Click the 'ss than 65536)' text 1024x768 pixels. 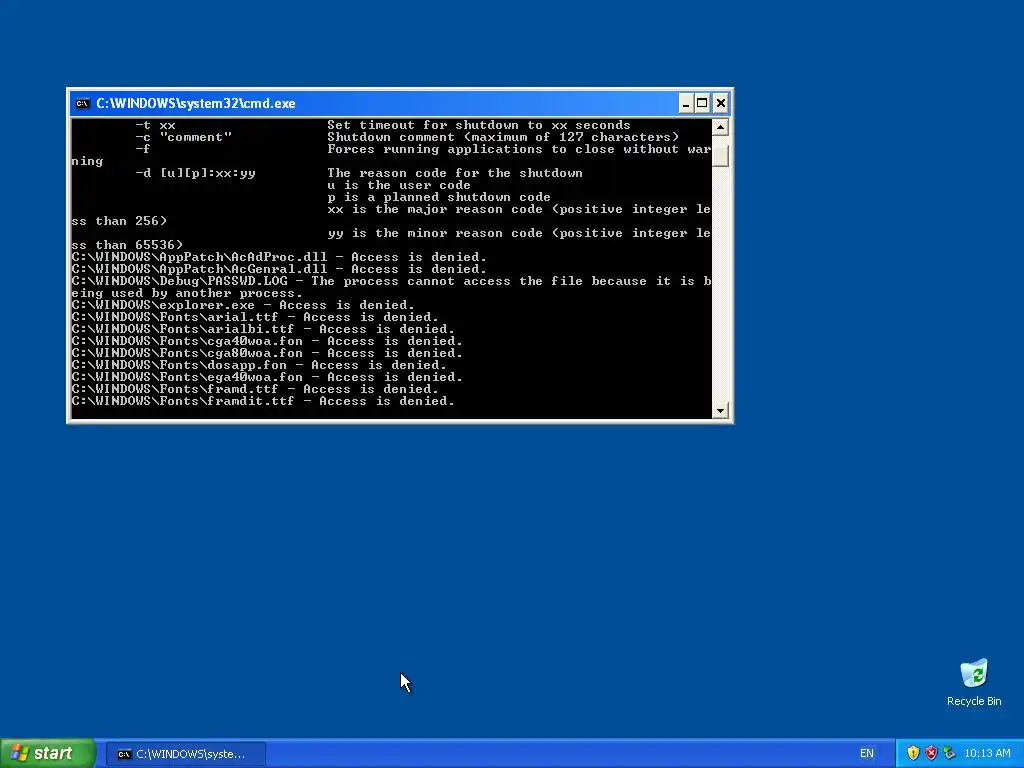click(127, 246)
